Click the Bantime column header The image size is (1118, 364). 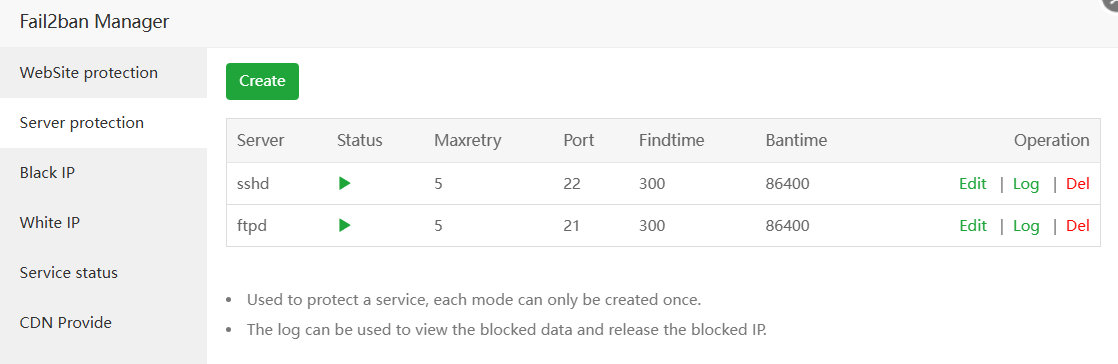pyautogui.click(x=796, y=140)
